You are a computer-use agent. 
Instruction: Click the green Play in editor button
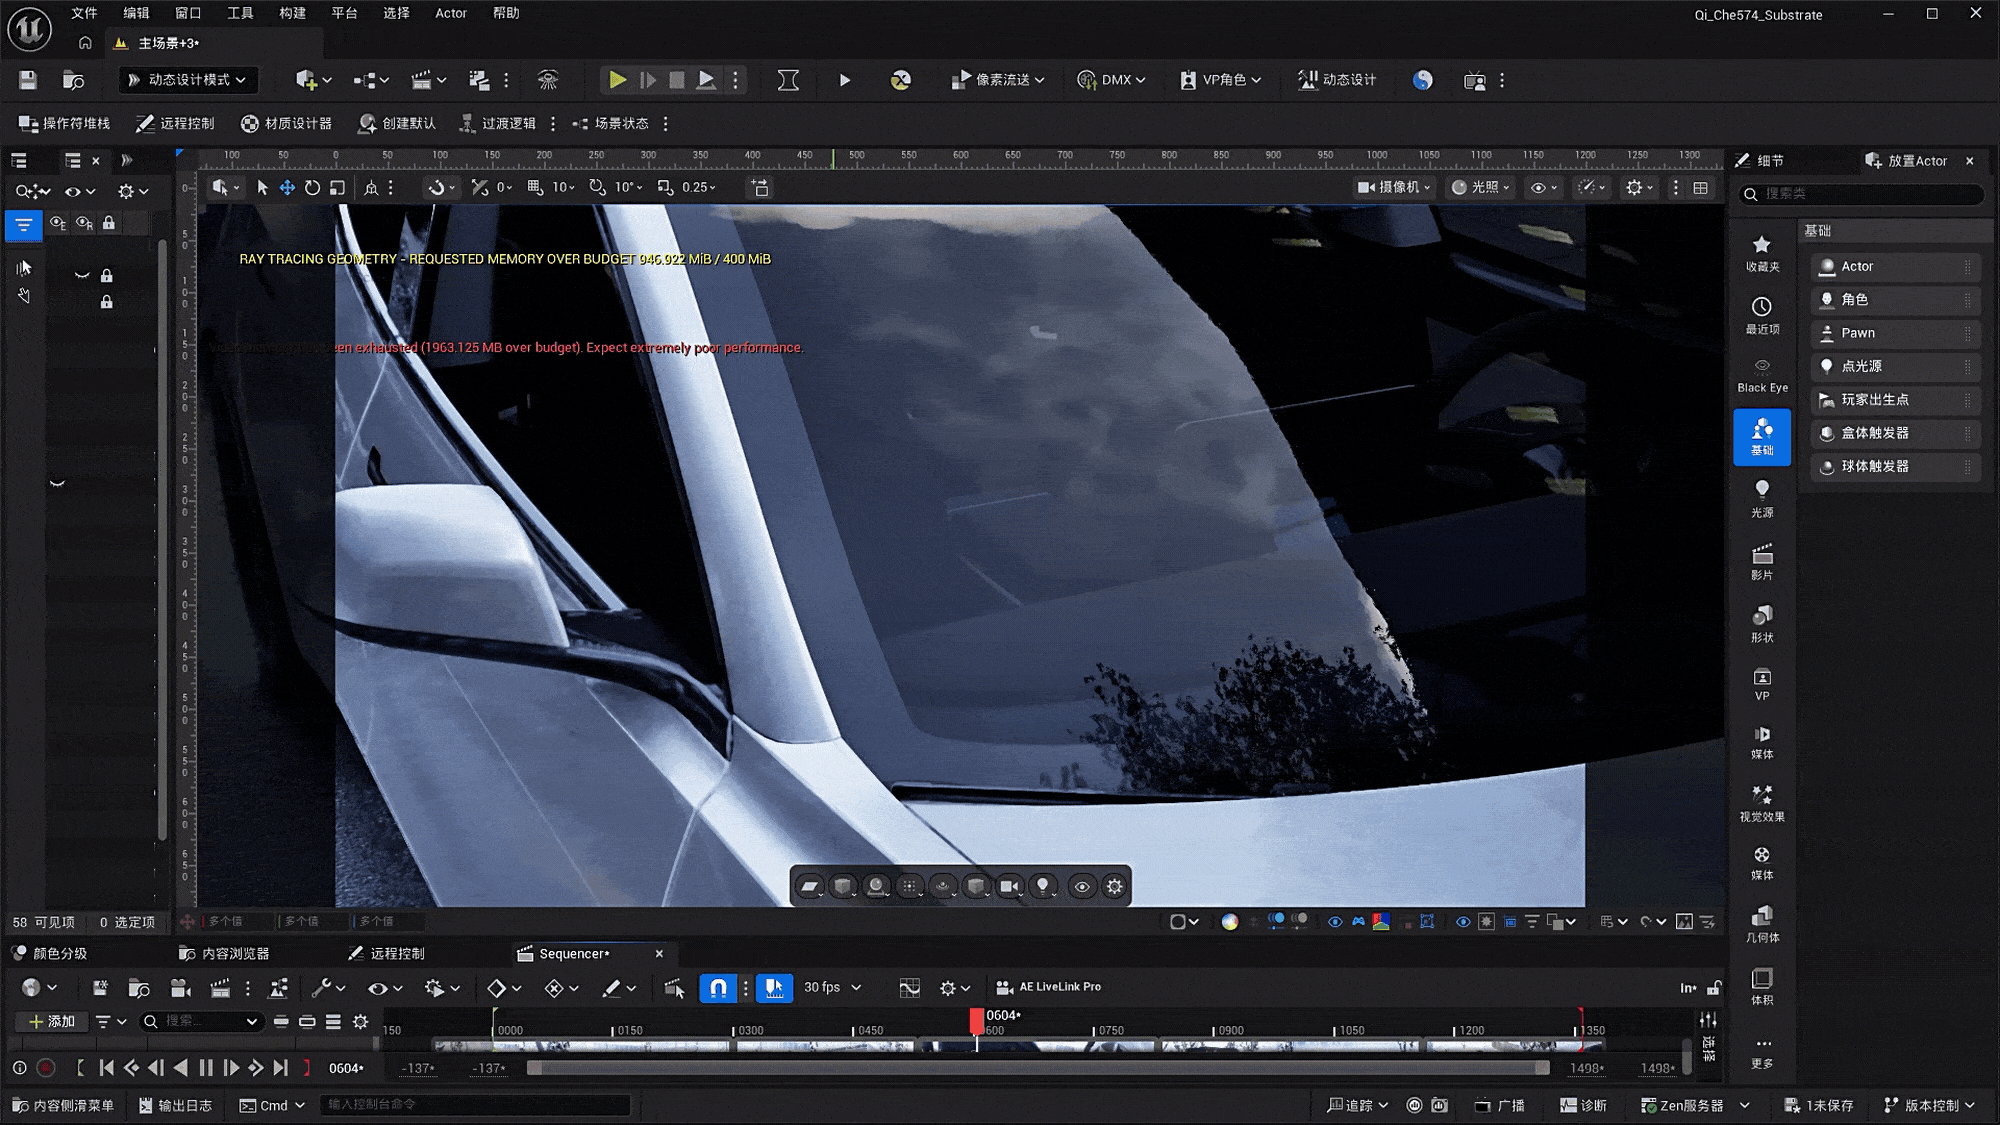pyautogui.click(x=617, y=80)
